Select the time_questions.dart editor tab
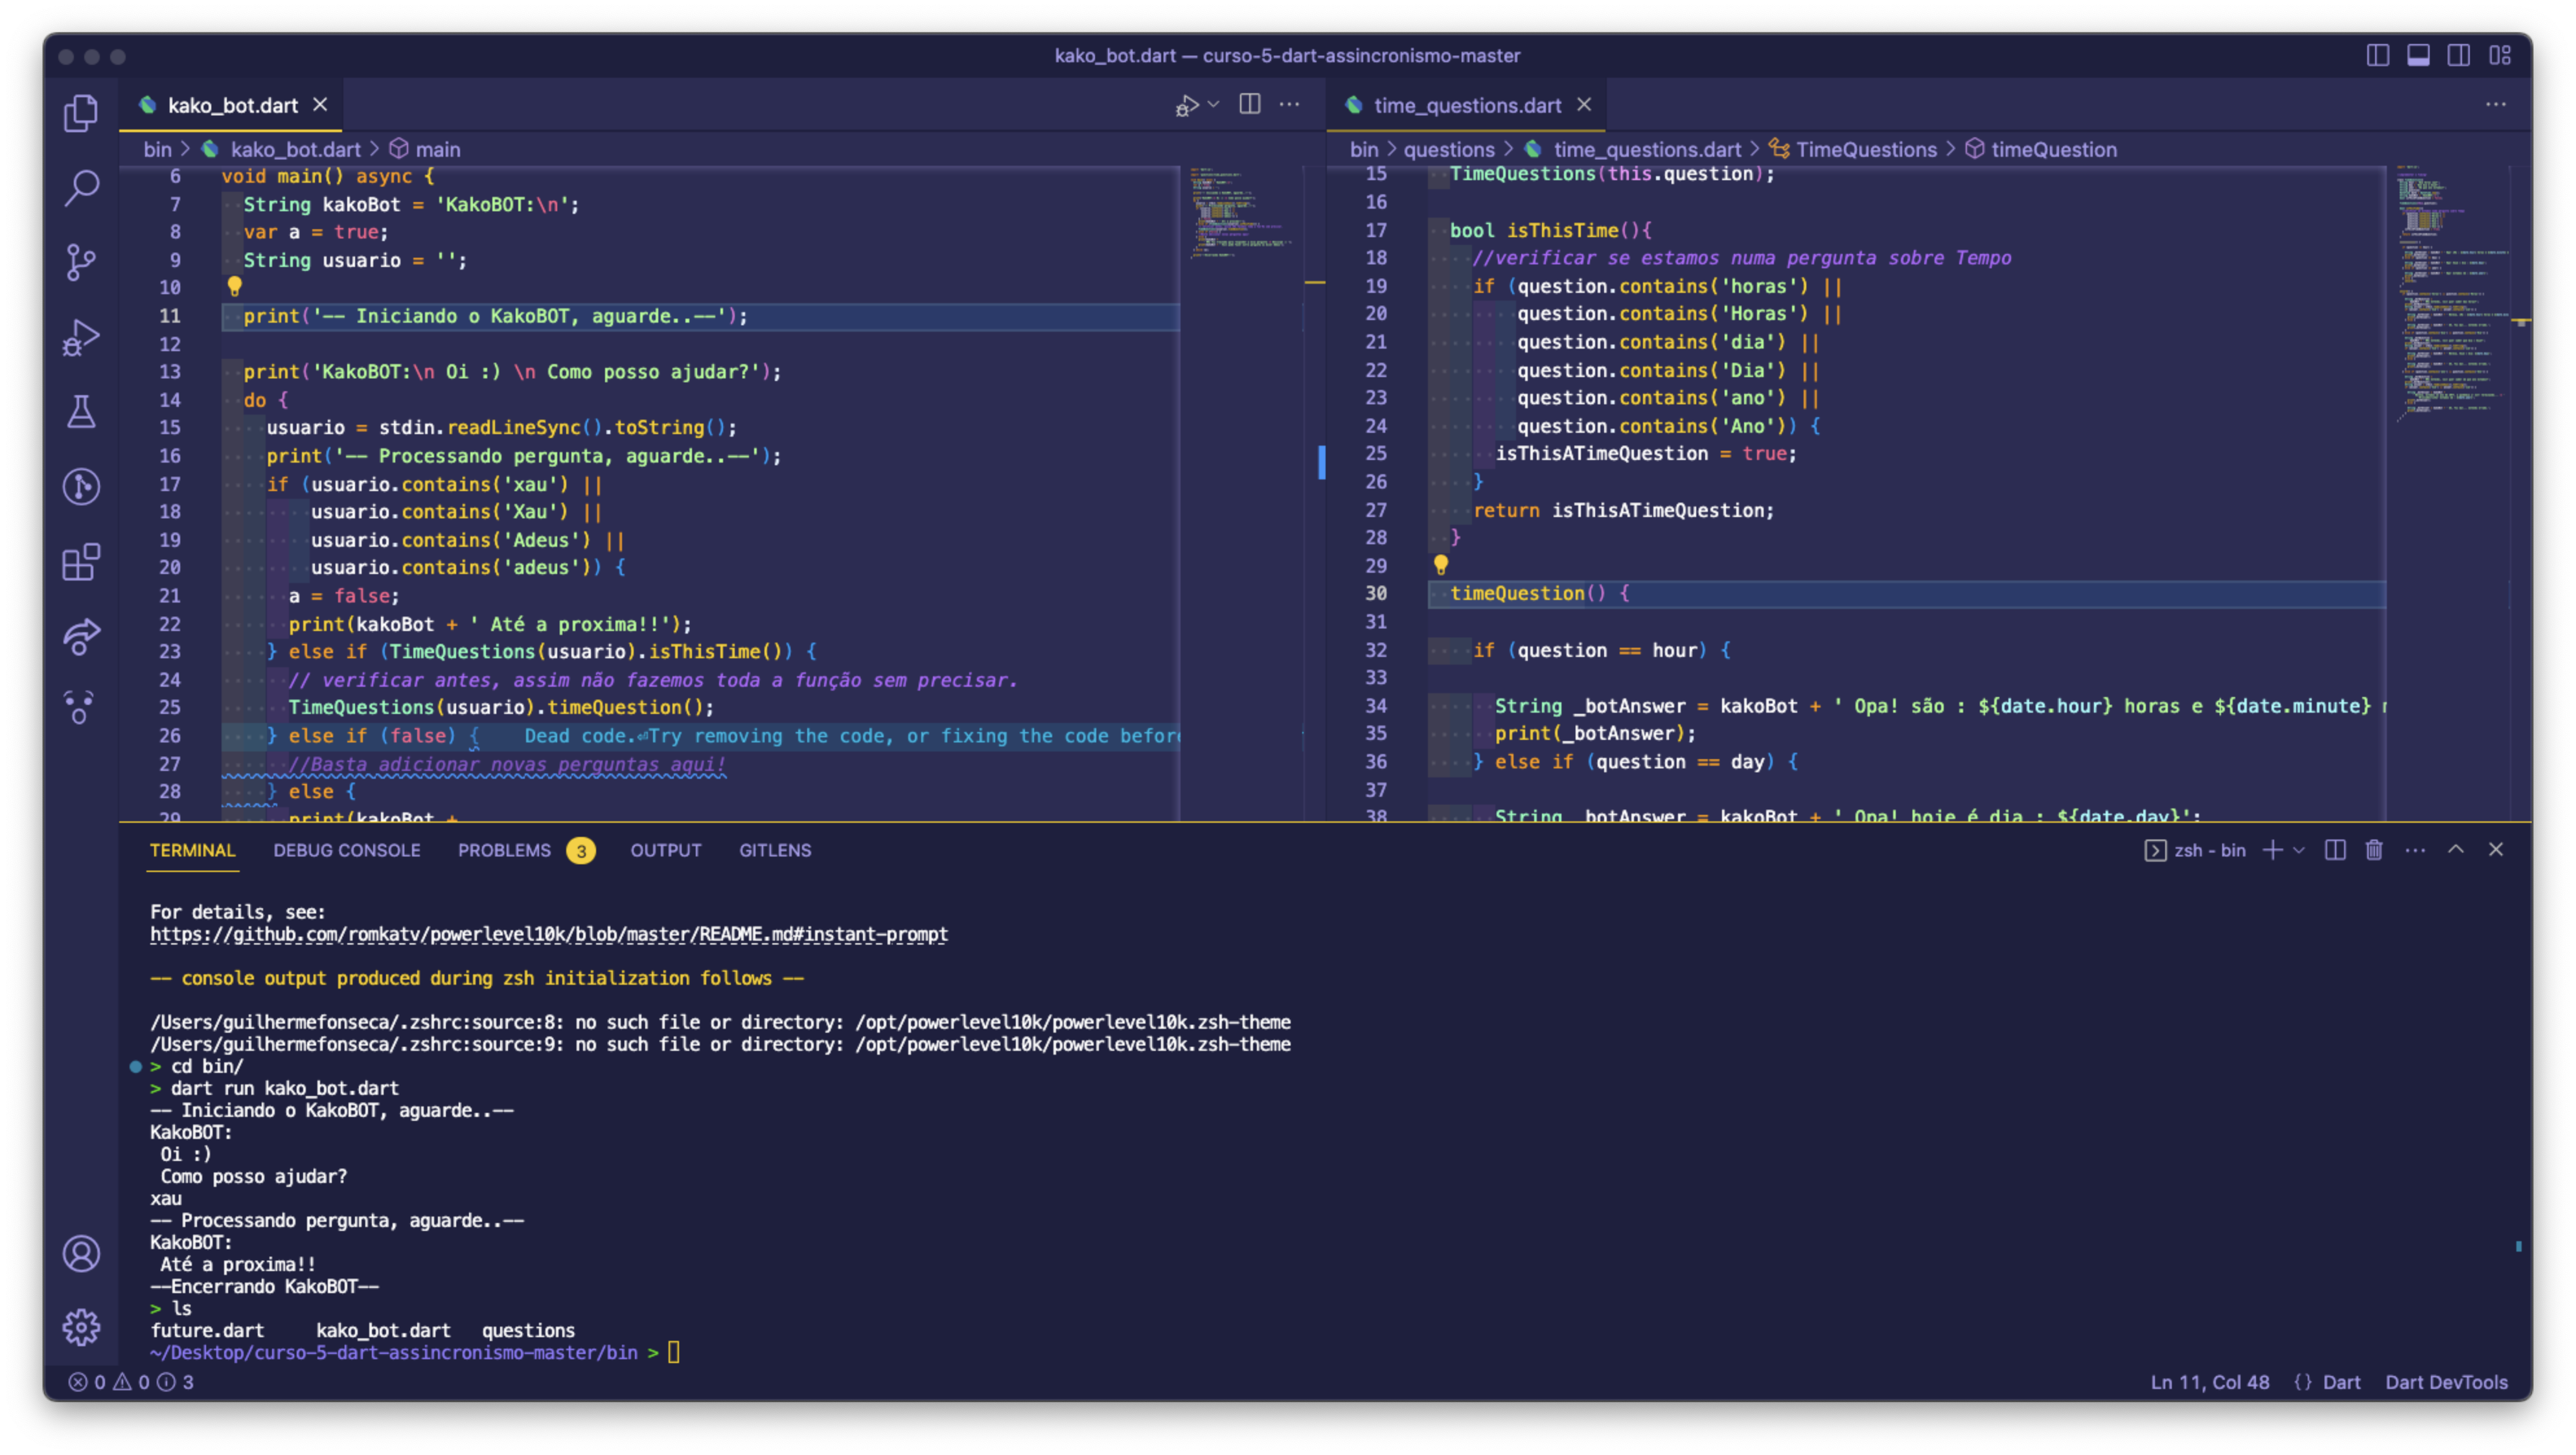 coord(1466,105)
